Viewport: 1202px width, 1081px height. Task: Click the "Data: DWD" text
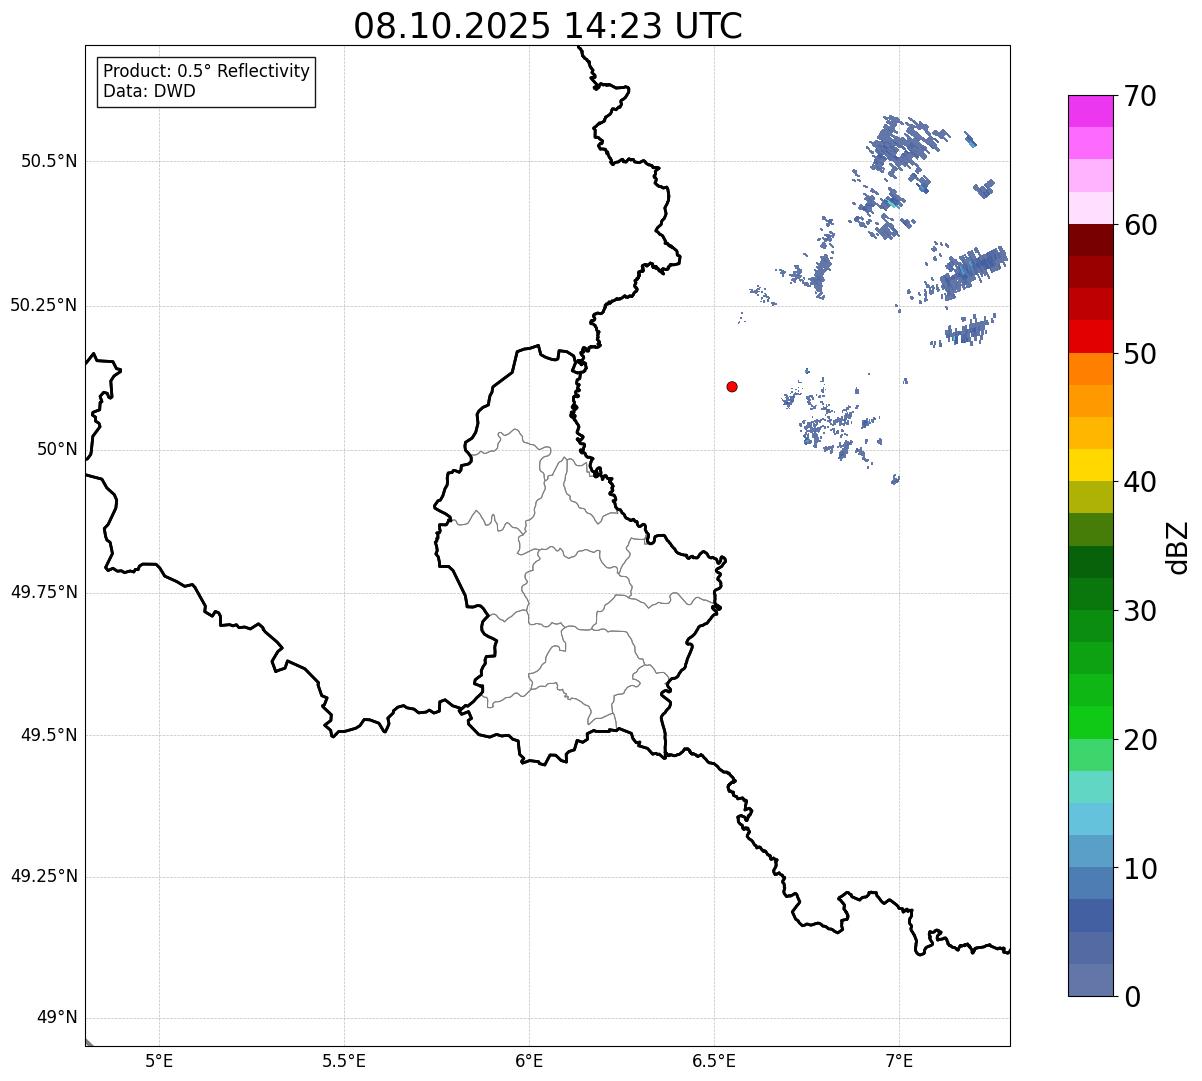click(149, 92)
